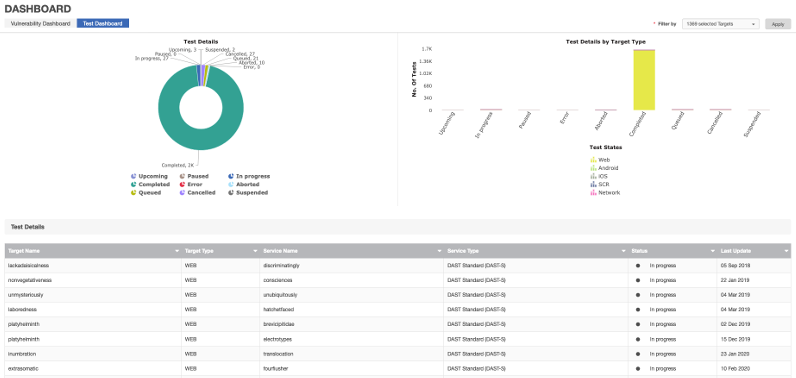Click the '02 Dec 2019' last update cell

[754, 324]
